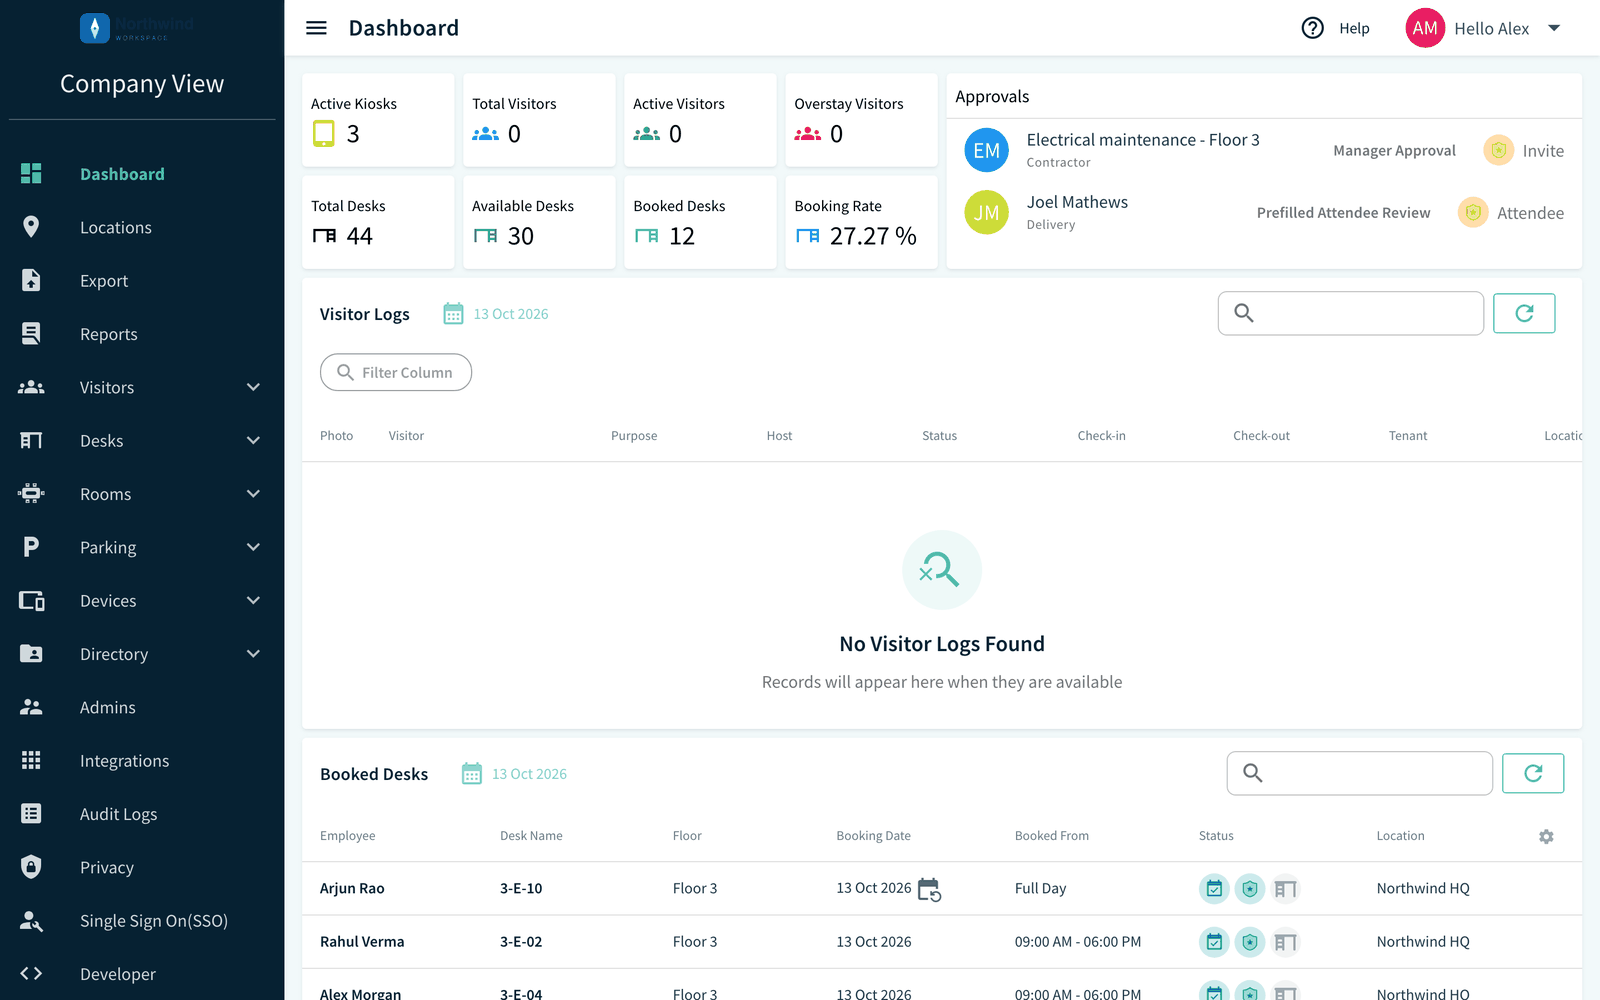
Task: Click the Audit Logs list icon
Action: pos(31,813)
